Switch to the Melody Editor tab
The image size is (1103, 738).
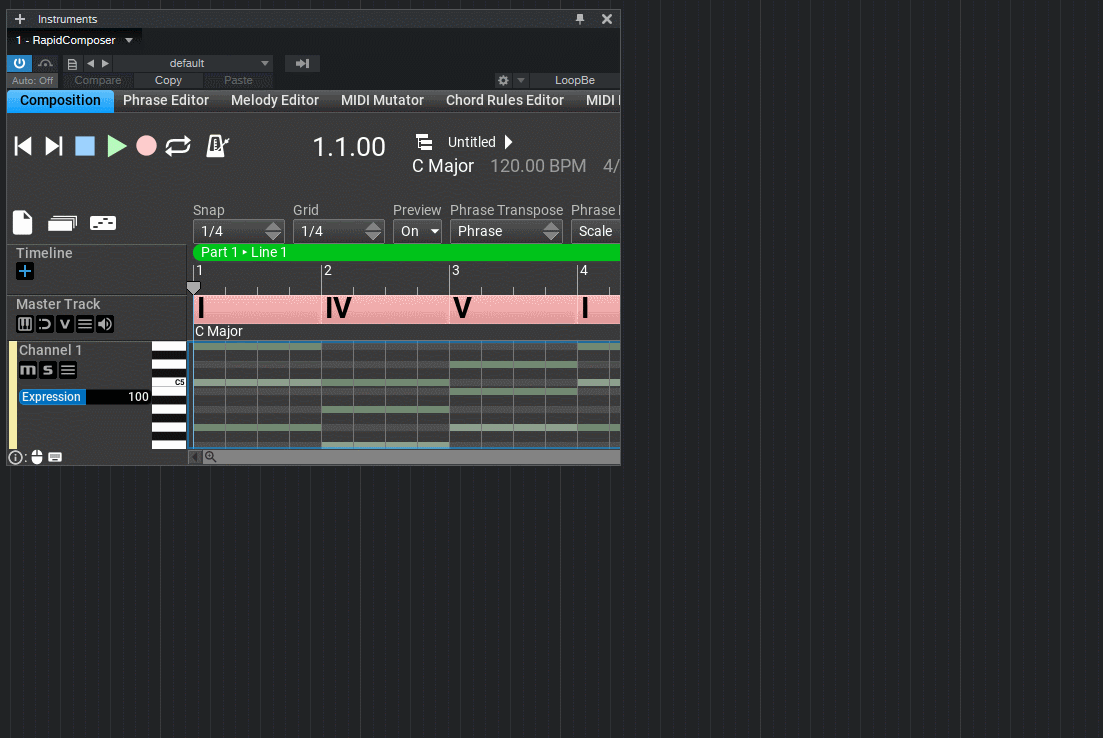click(275, 101)
